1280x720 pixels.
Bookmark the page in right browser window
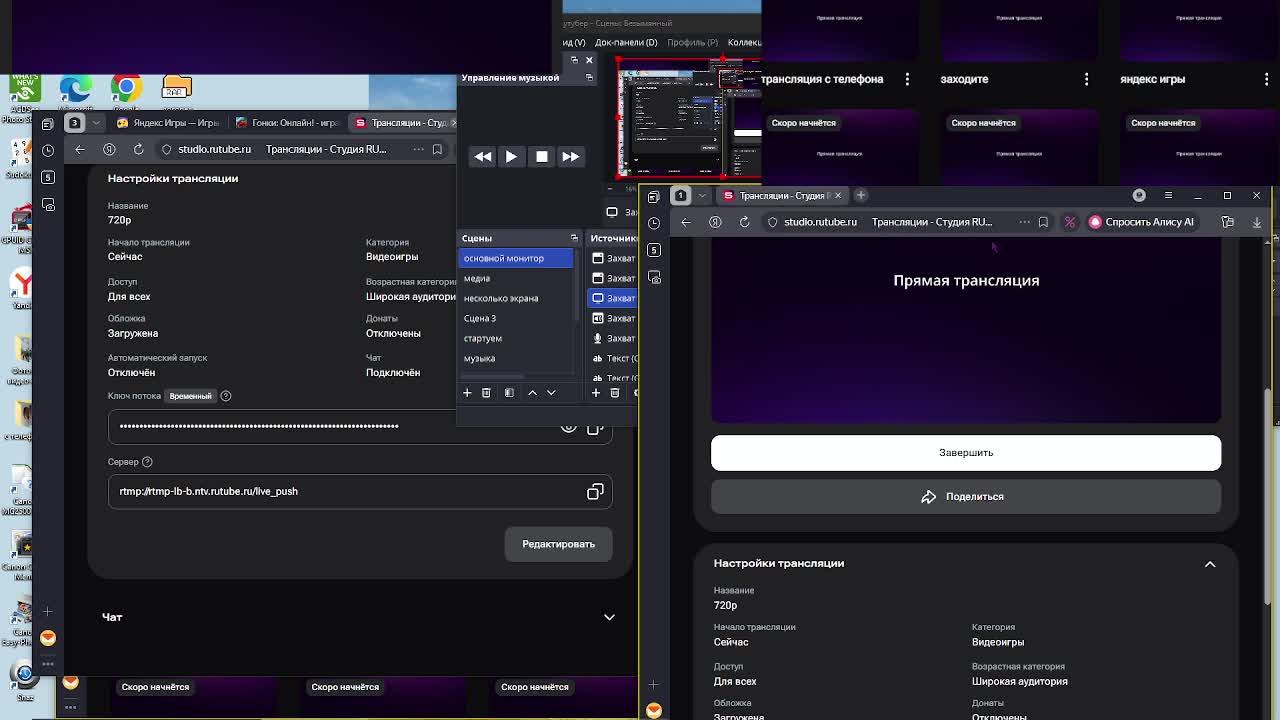point(1043,222)
